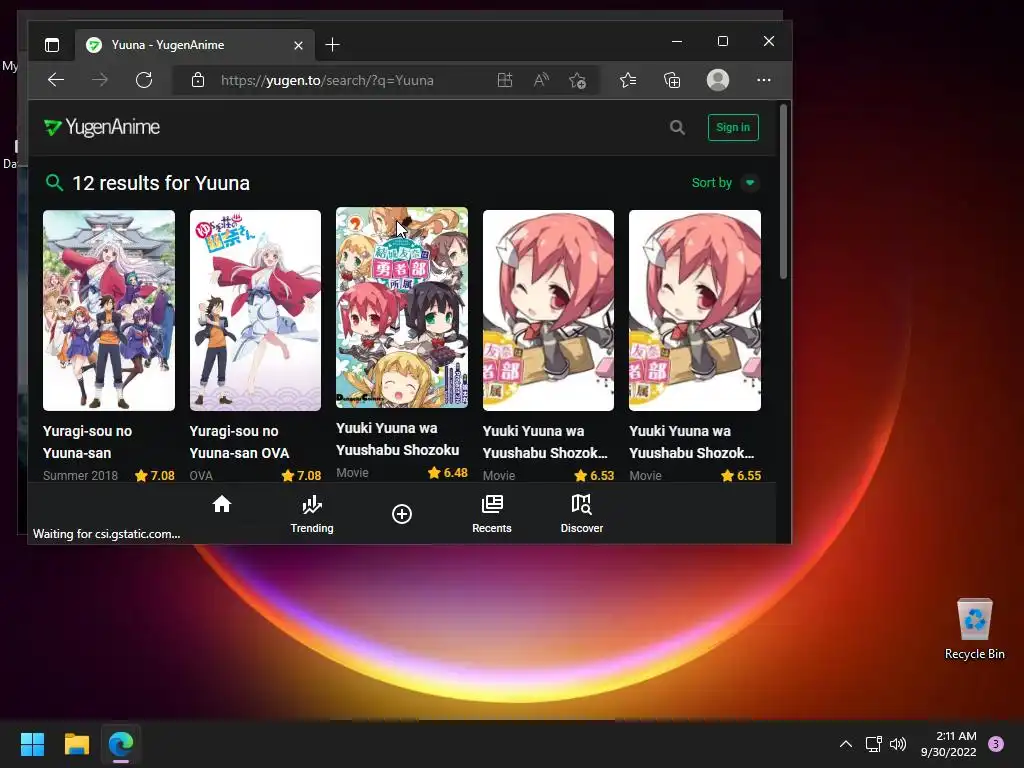Image resolution: width=1024 pixels, height=768 pixels.
Task: Open the clock showing 2:11 AM
Action: (948, 744)
